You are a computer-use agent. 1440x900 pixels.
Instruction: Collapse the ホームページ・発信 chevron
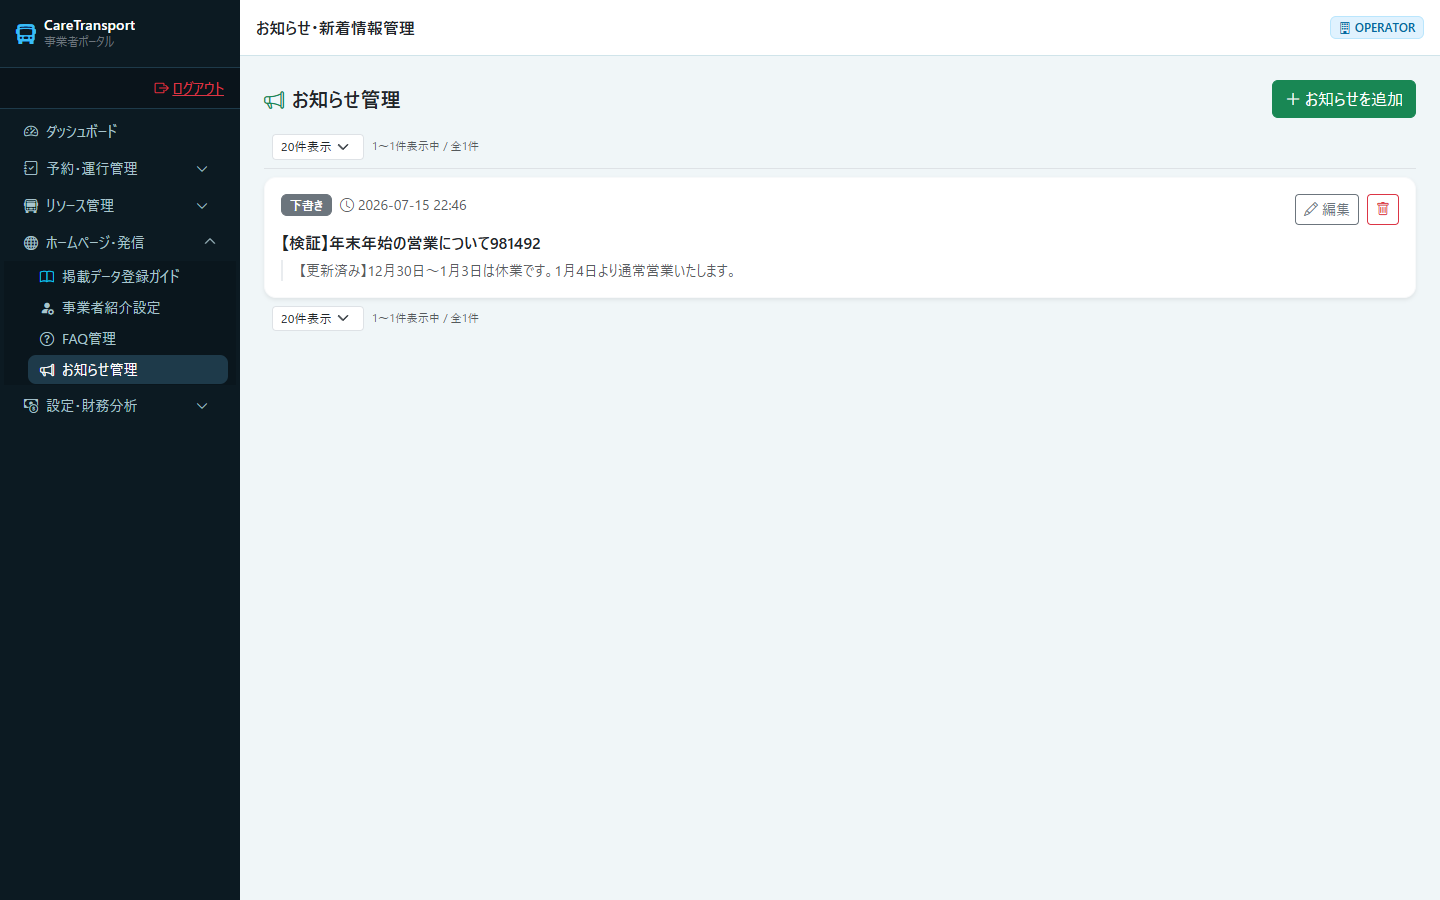pyautogui.click(x=210, y=242)
